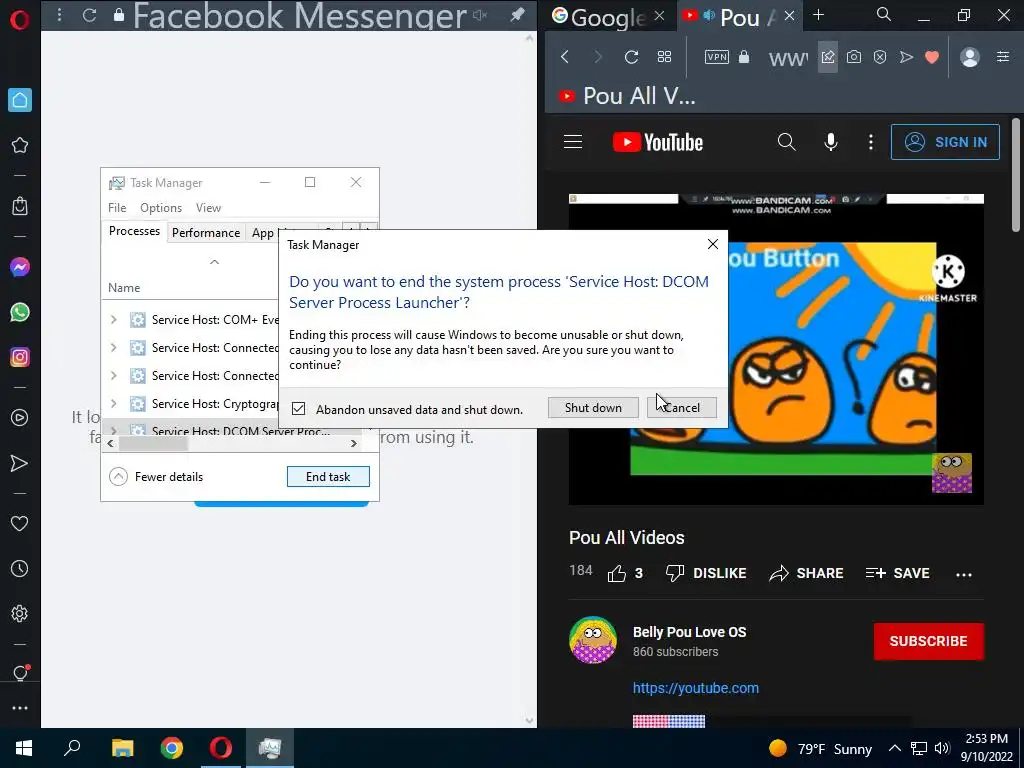This screenshot has height=768, width=1024.
Task: Open the YouTube three-dot settings menu
Action: [x=871, y=142]
